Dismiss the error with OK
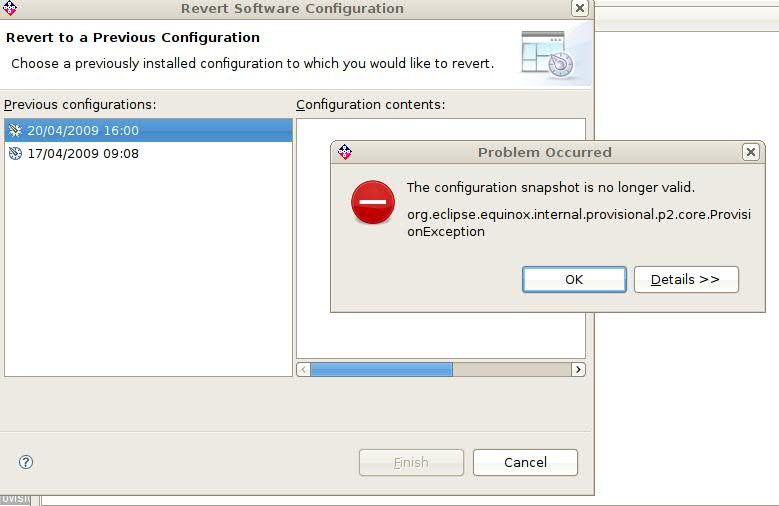 point(574,279)
